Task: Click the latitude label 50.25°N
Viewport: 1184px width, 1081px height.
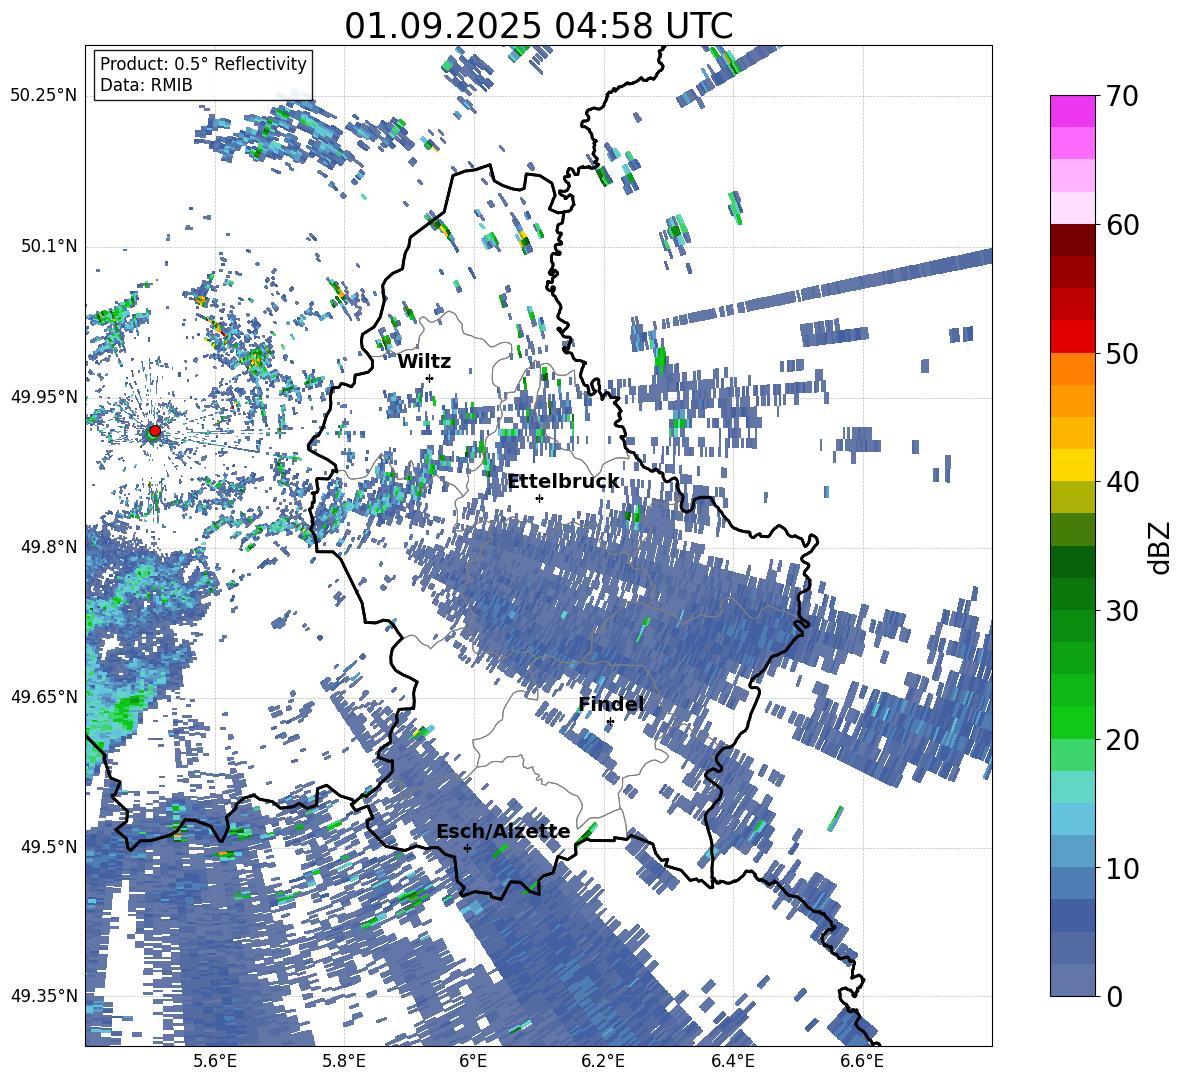Action: pyautogui.click(x=43, y=96)
